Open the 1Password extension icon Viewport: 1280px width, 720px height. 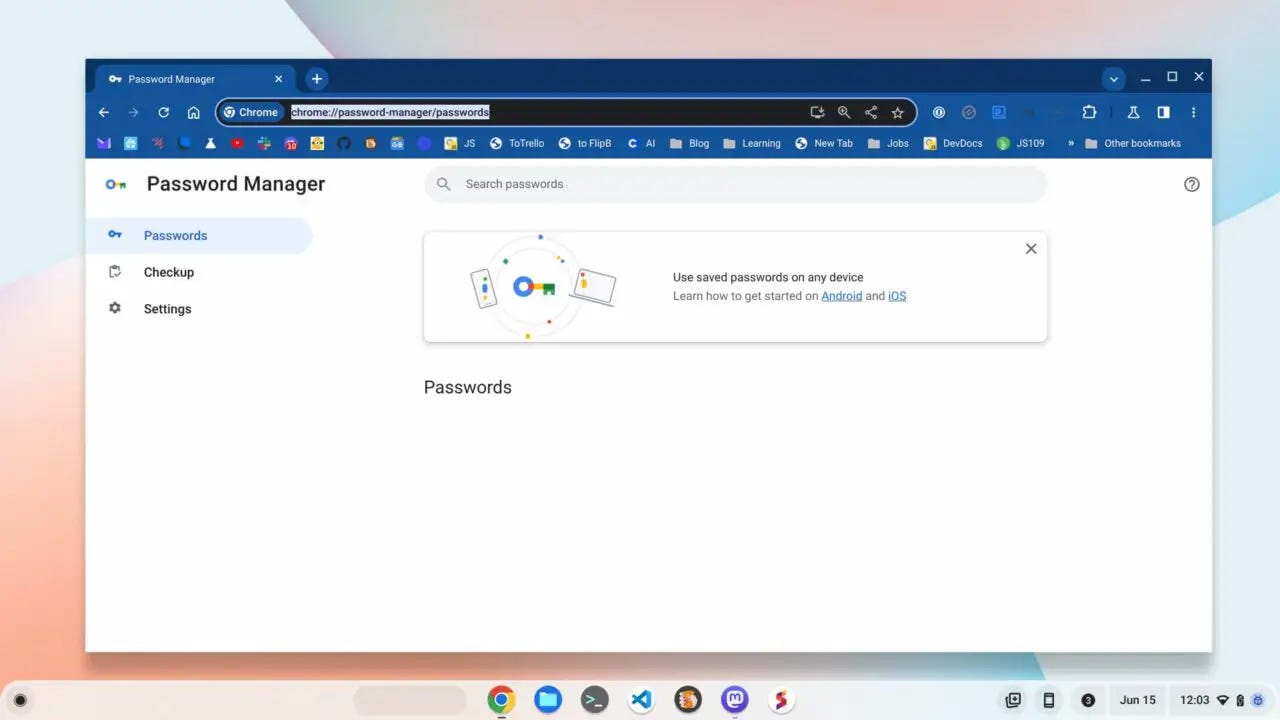938,113
